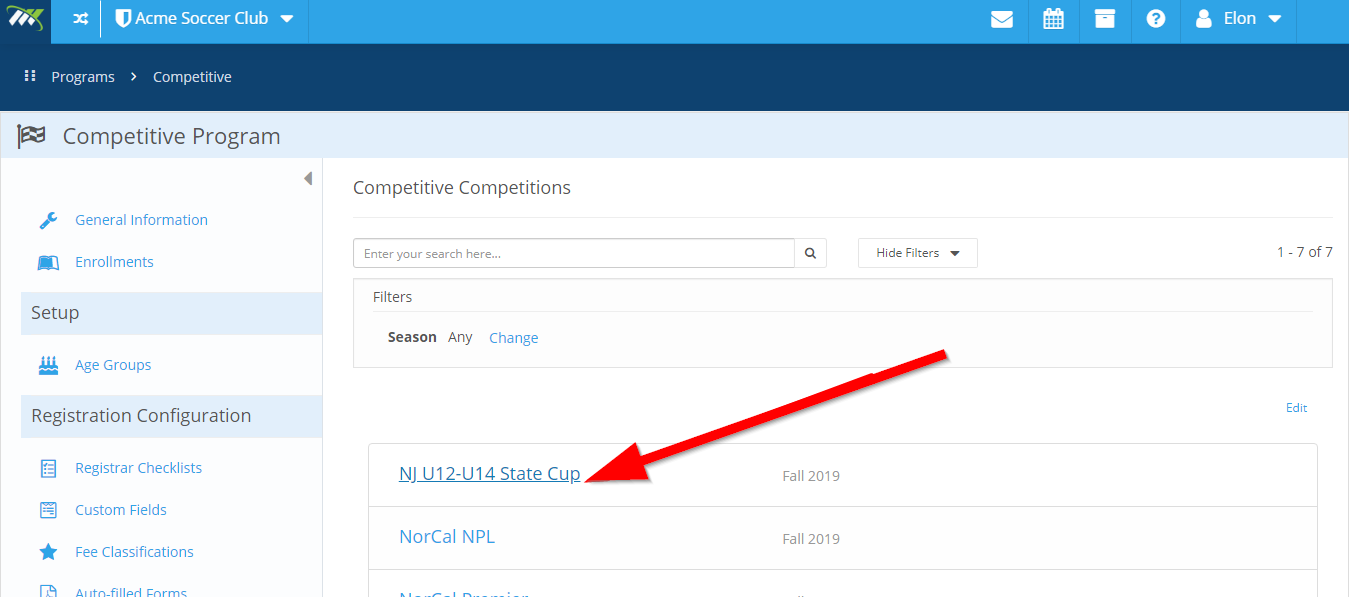Viewport: 1349px width, 597px height.
Task: Open NJ U12-U14 State Cup competition
Action: [x=490, y=474]
